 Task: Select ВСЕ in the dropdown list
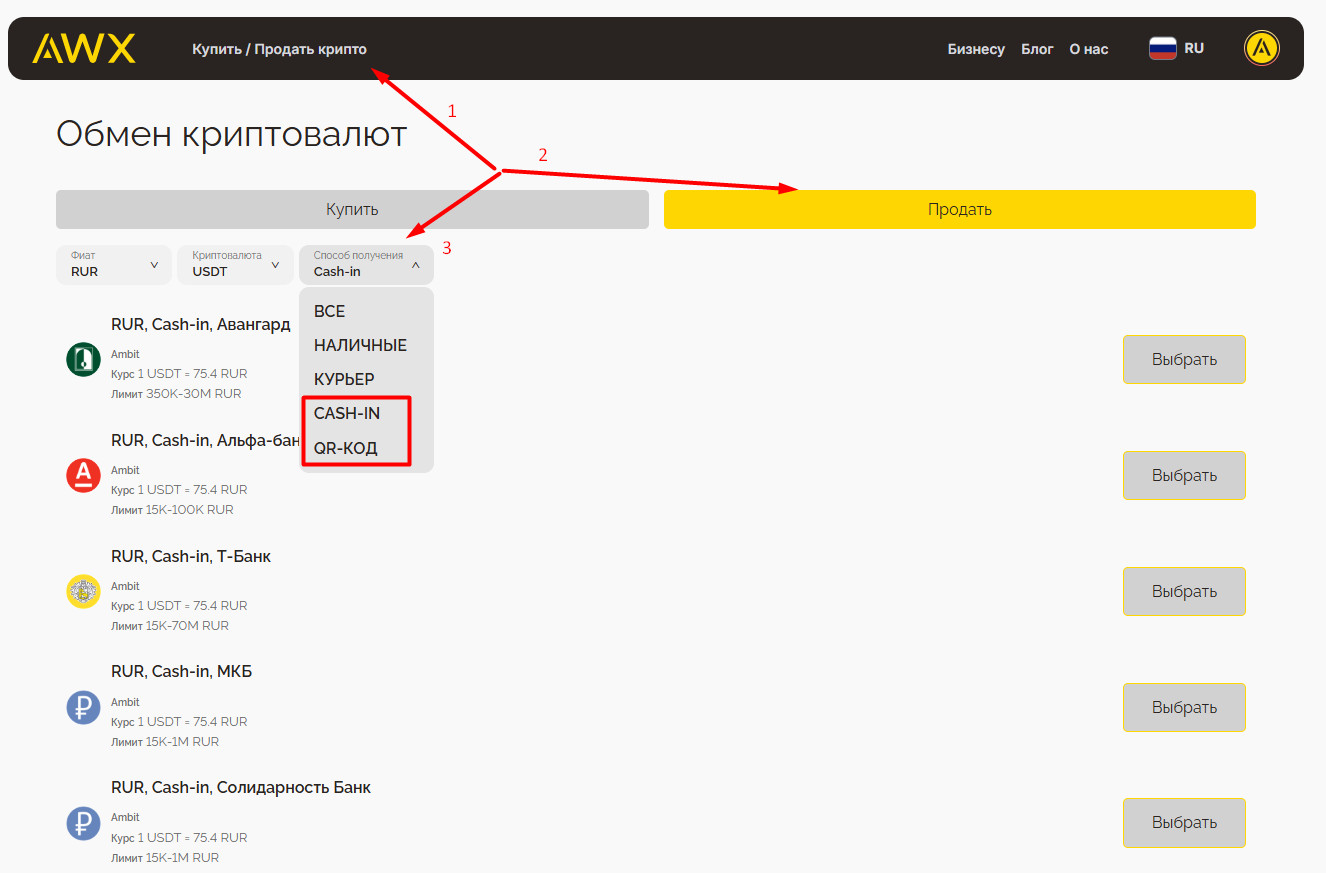[x=330, y=312]
